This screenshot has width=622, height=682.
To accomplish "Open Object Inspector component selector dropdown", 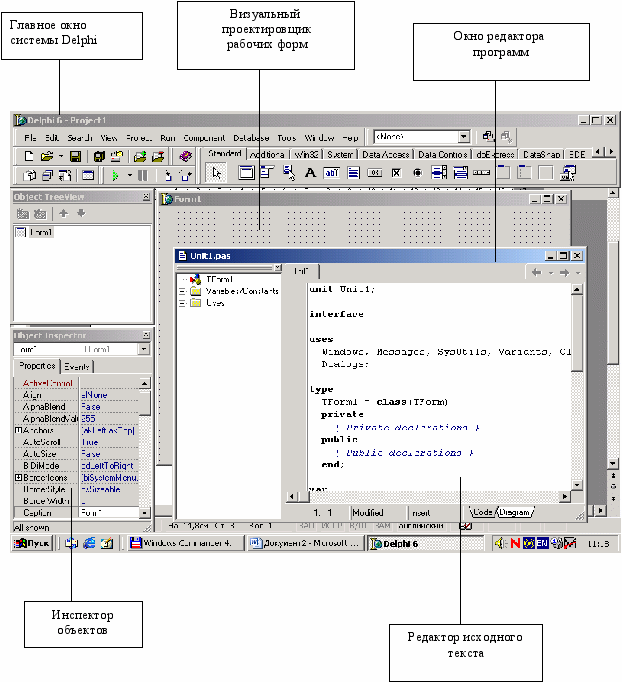I will coord(144,349).
